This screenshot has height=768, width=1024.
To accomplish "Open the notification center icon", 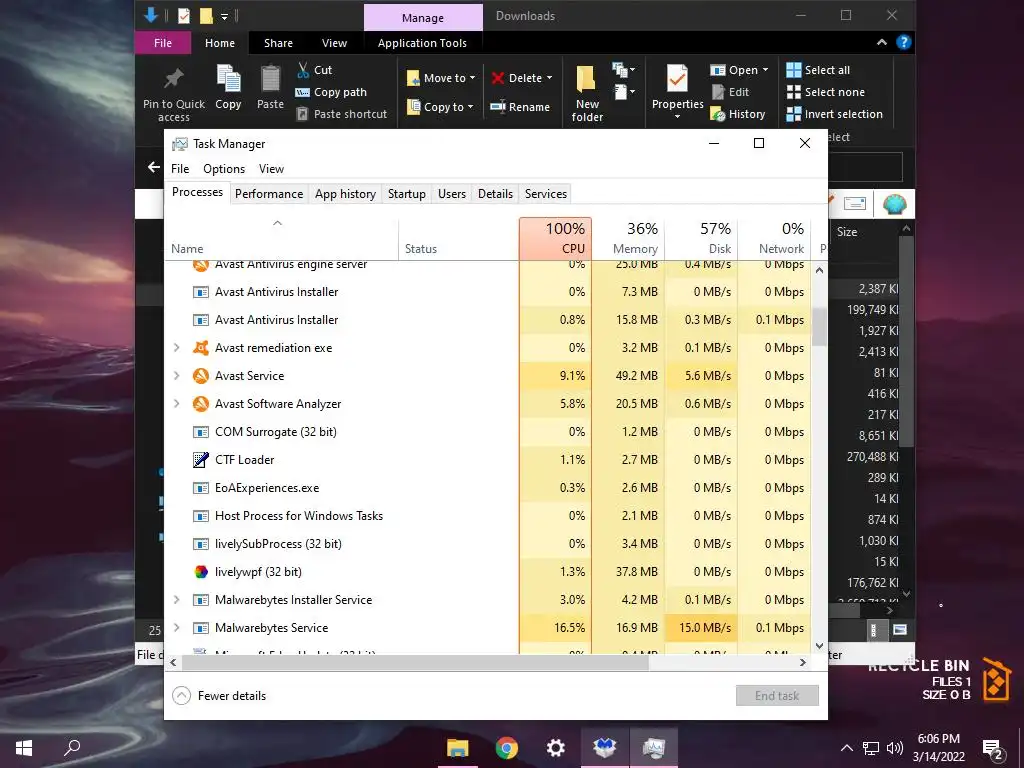I will tap(993, 748).
